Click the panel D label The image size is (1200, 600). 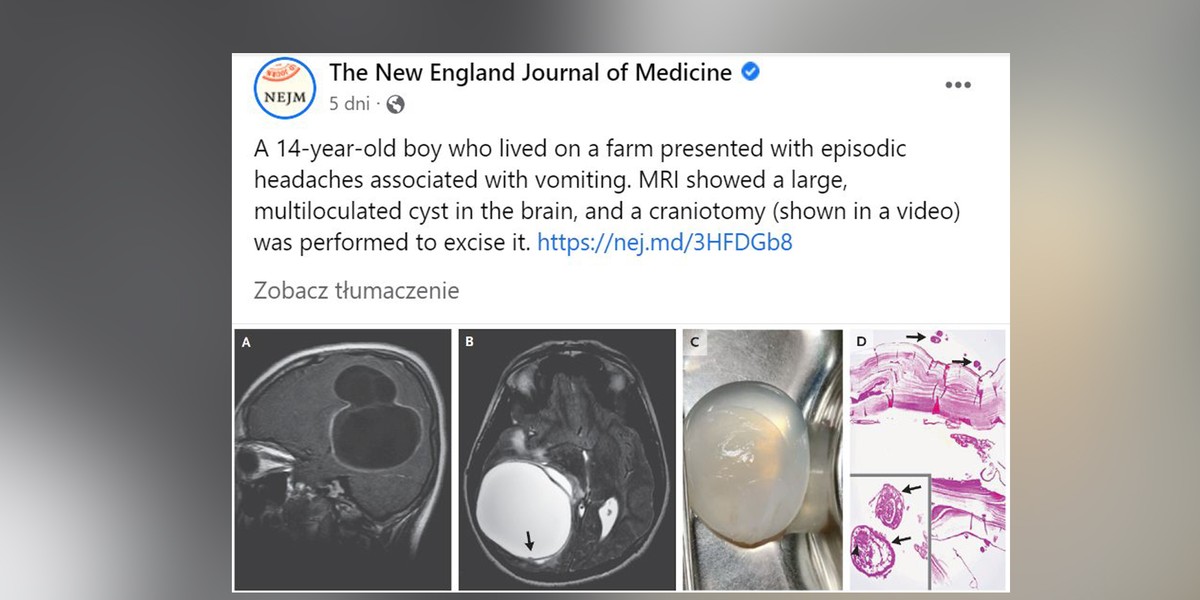coord(862,343)
